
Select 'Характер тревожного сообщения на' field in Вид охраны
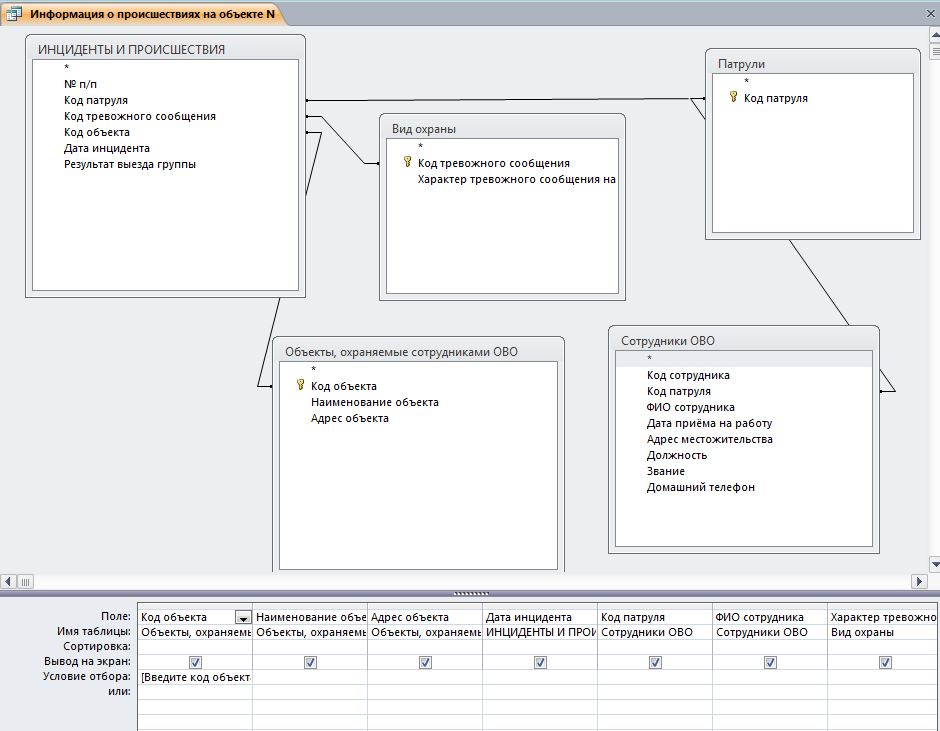coord(516,179)
